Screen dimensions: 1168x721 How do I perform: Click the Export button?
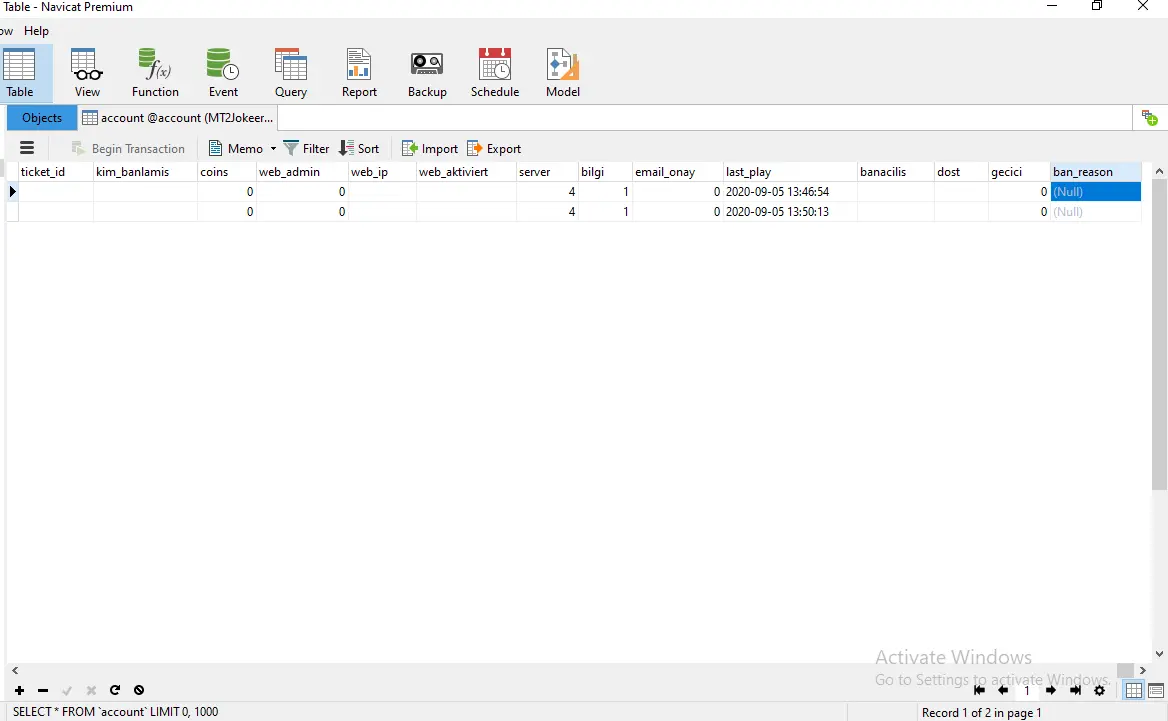pyautogui.click(x=494, y=148)
